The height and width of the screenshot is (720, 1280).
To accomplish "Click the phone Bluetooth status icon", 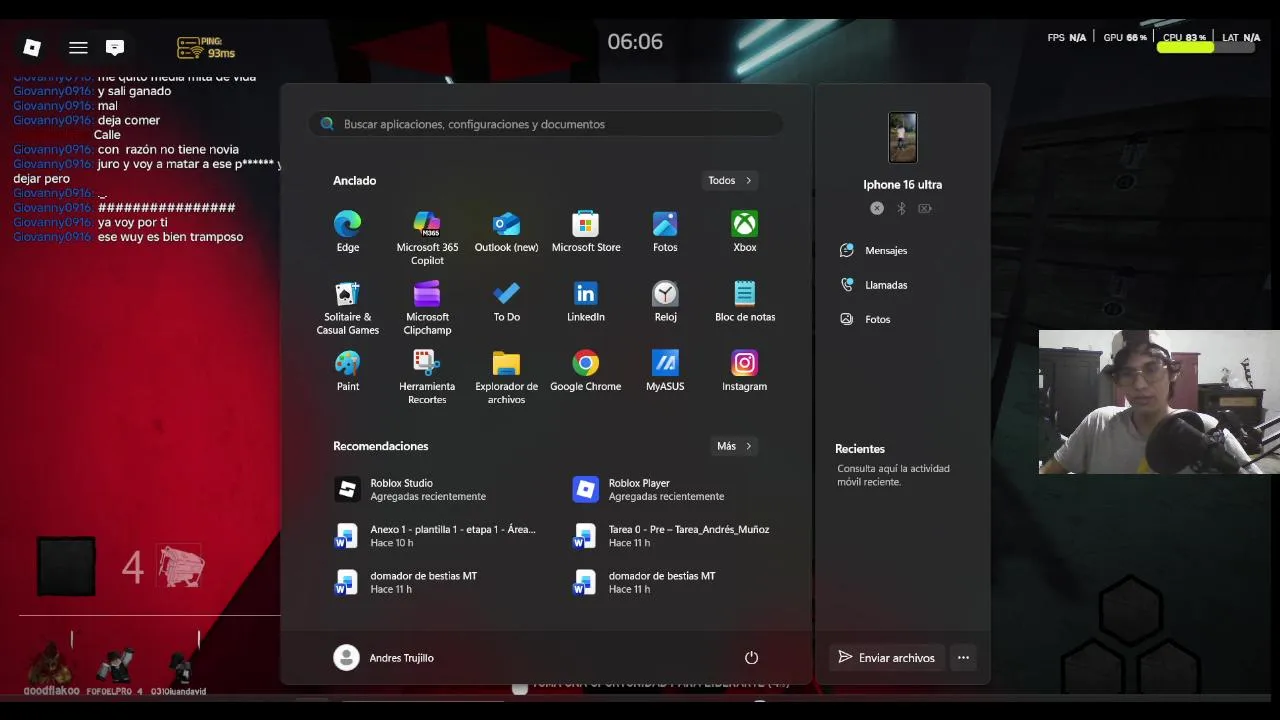I will click(901, 208).
